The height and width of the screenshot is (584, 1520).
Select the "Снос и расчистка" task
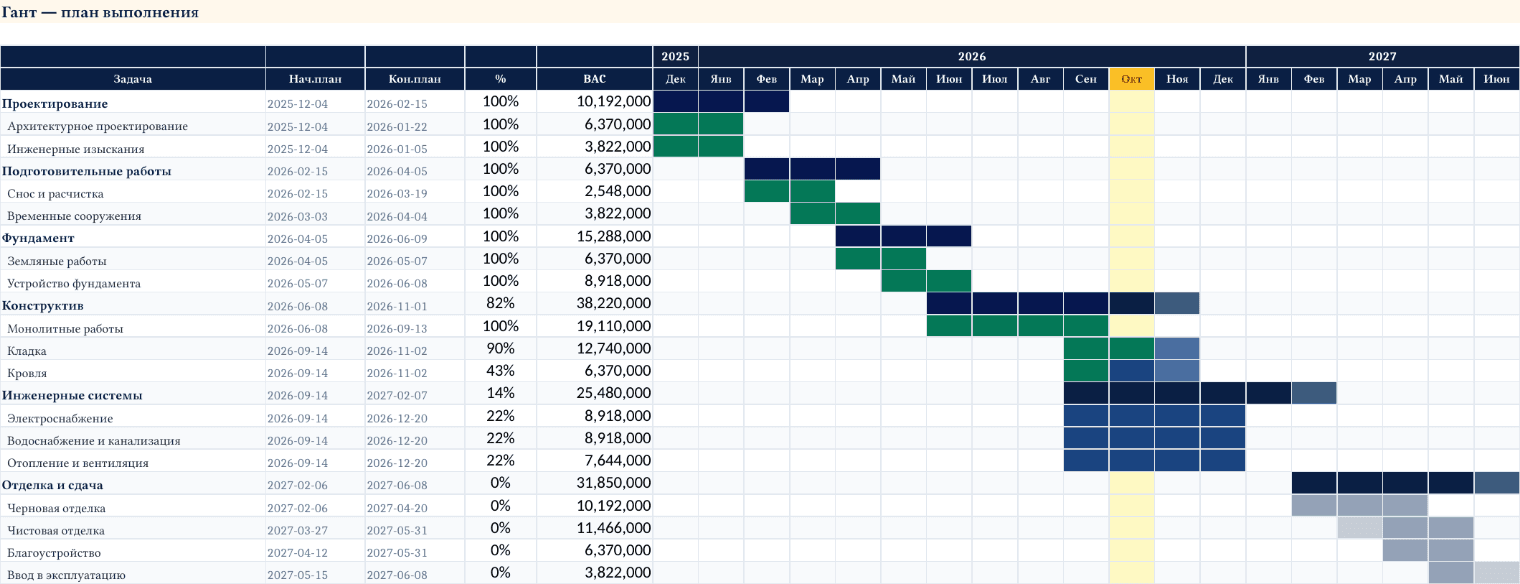pyautogui.click(x=133, y=193)
